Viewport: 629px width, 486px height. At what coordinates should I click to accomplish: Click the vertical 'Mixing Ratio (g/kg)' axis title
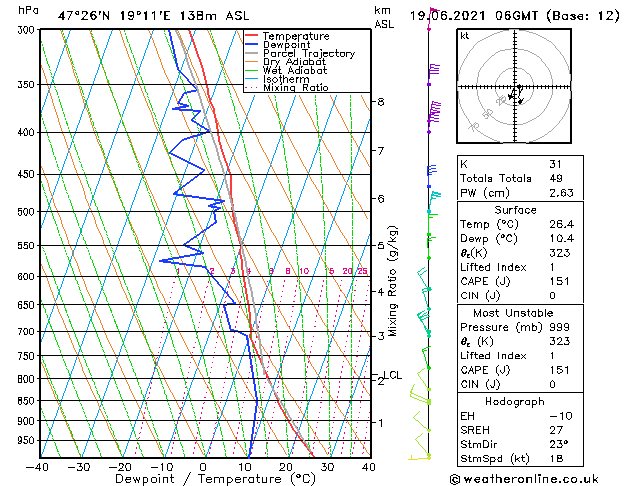393,281
